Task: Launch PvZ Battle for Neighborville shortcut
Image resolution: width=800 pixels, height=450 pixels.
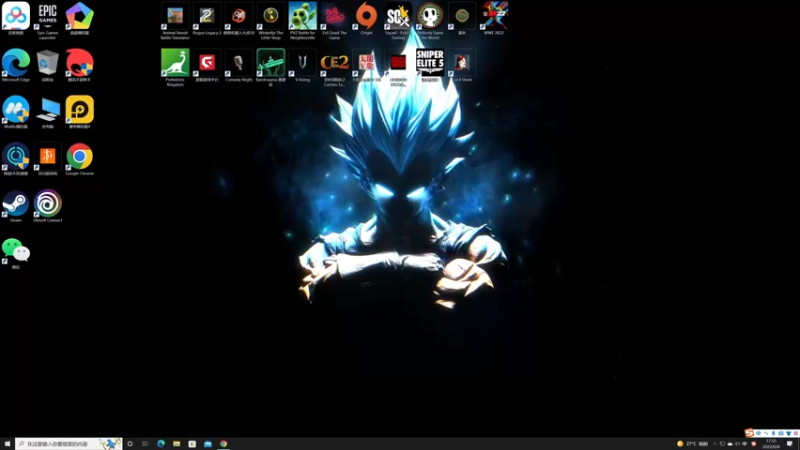Action: click(303, 20)
